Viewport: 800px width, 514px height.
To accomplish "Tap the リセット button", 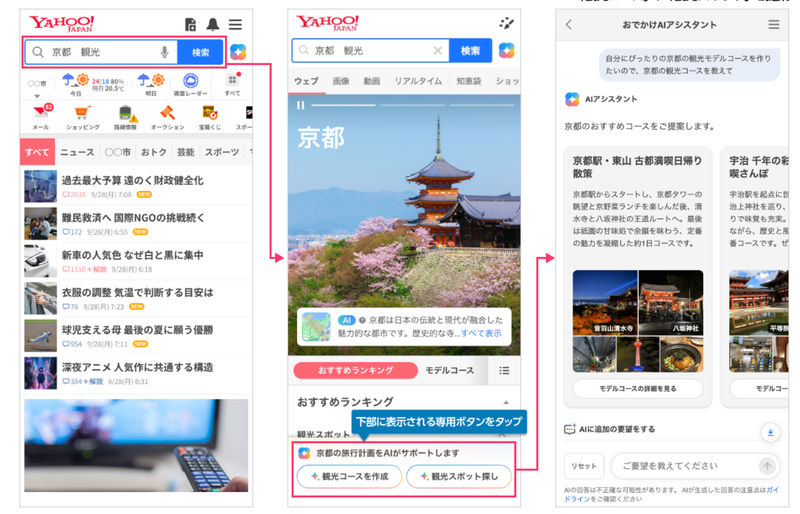I will 584,466.
